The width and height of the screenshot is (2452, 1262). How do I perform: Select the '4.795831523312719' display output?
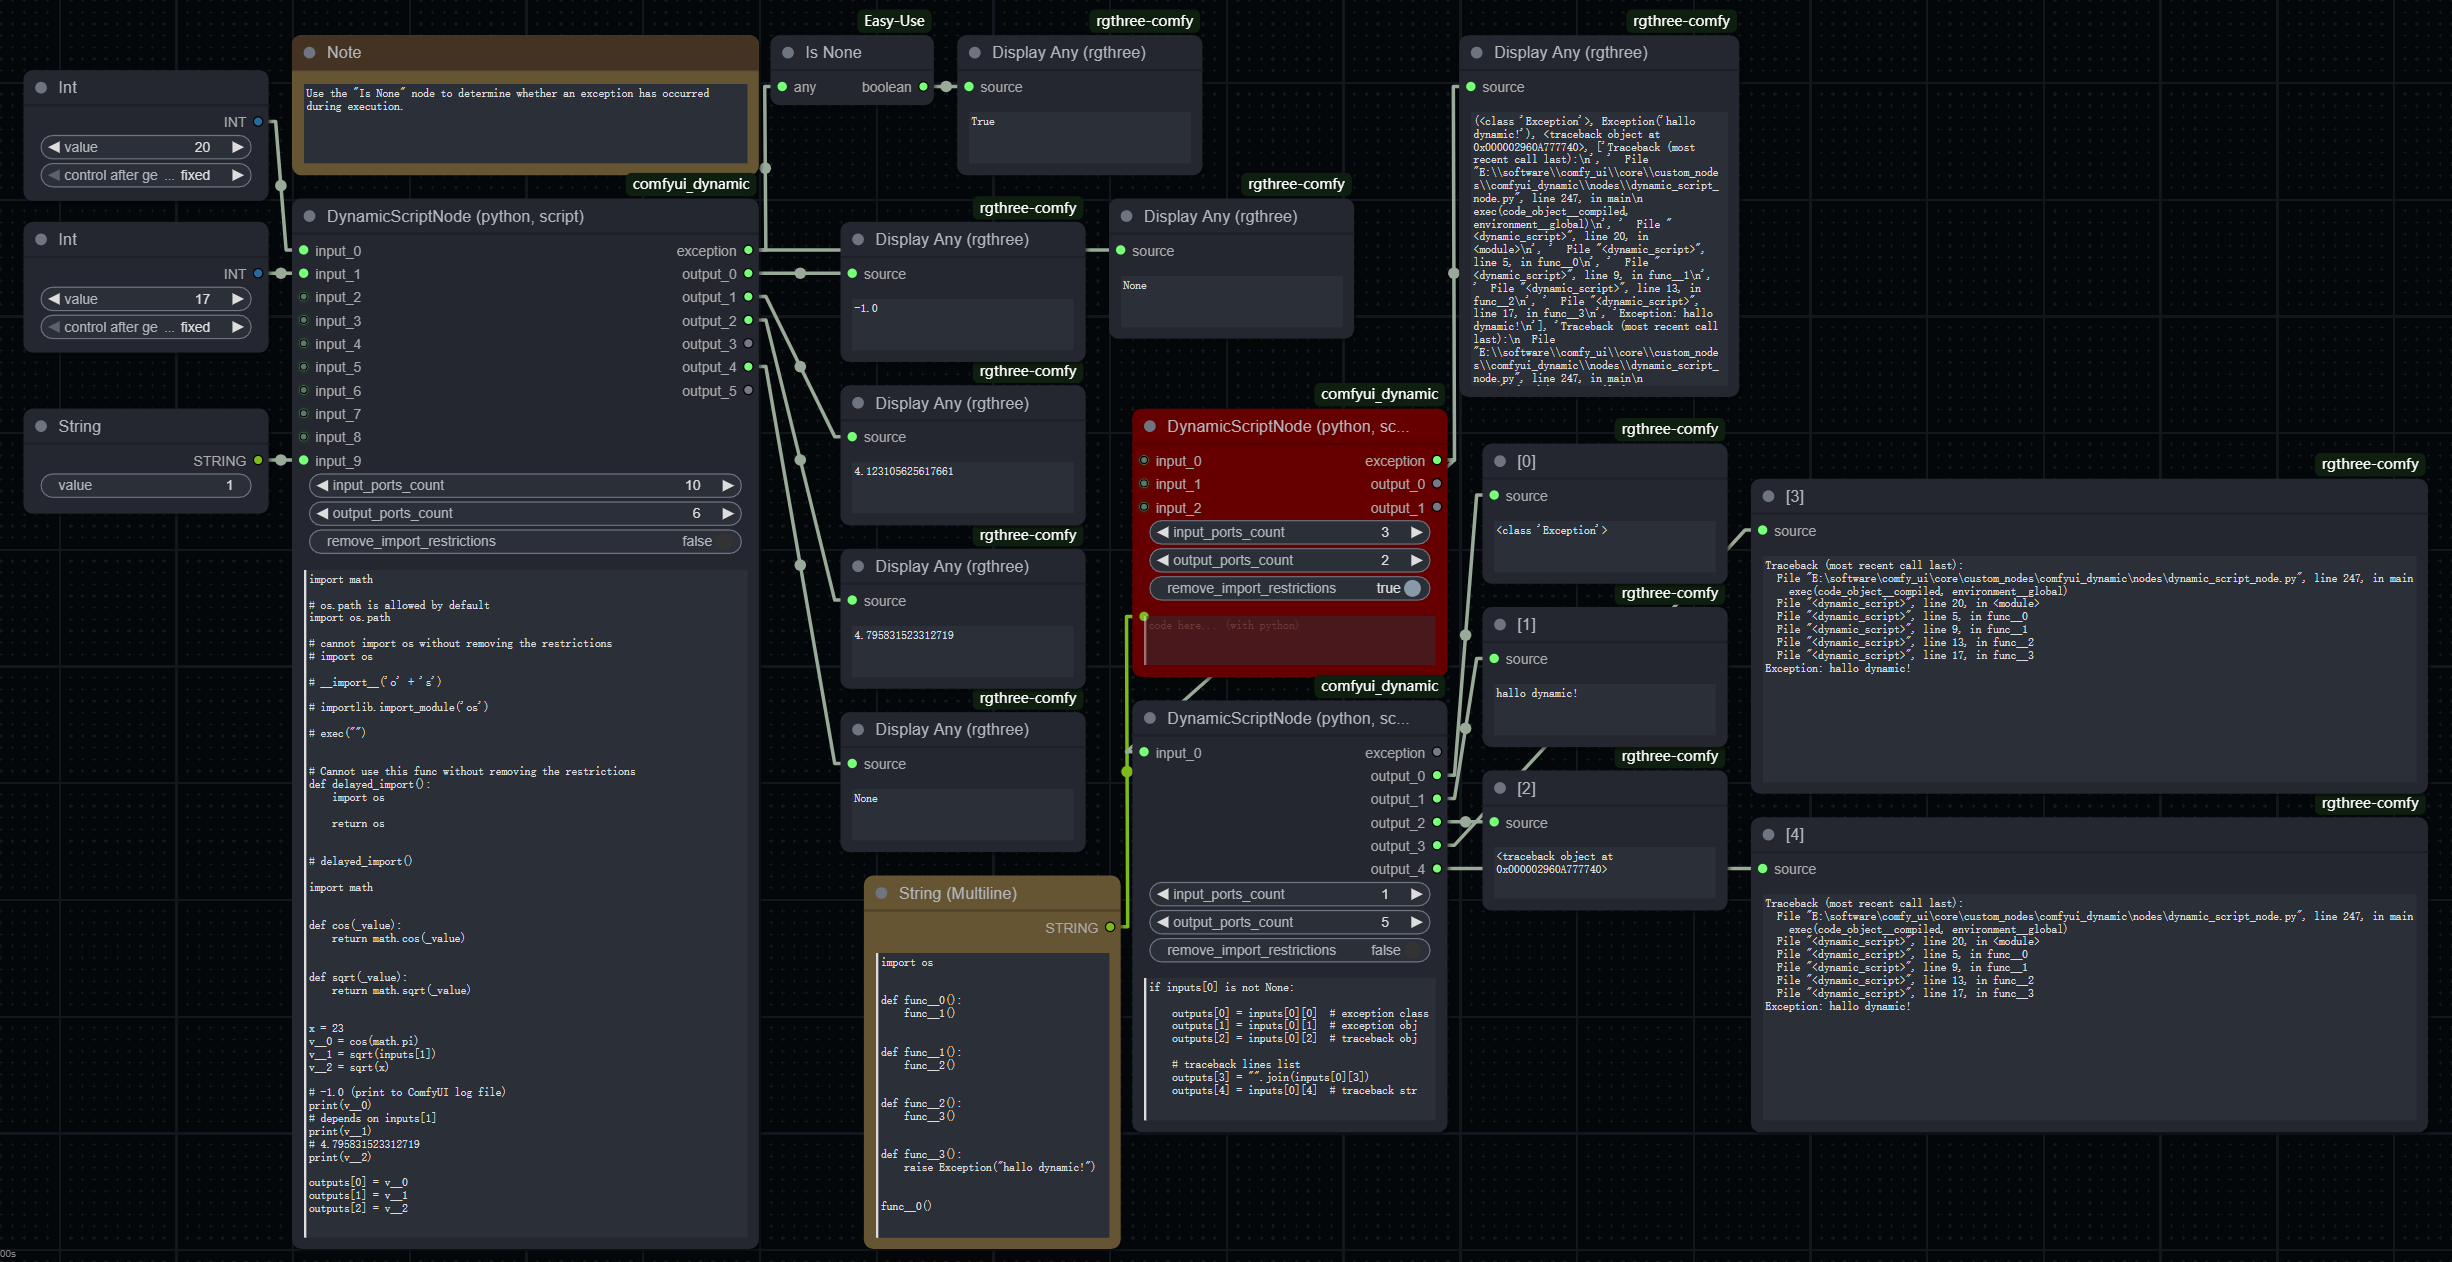coord(904,635)
